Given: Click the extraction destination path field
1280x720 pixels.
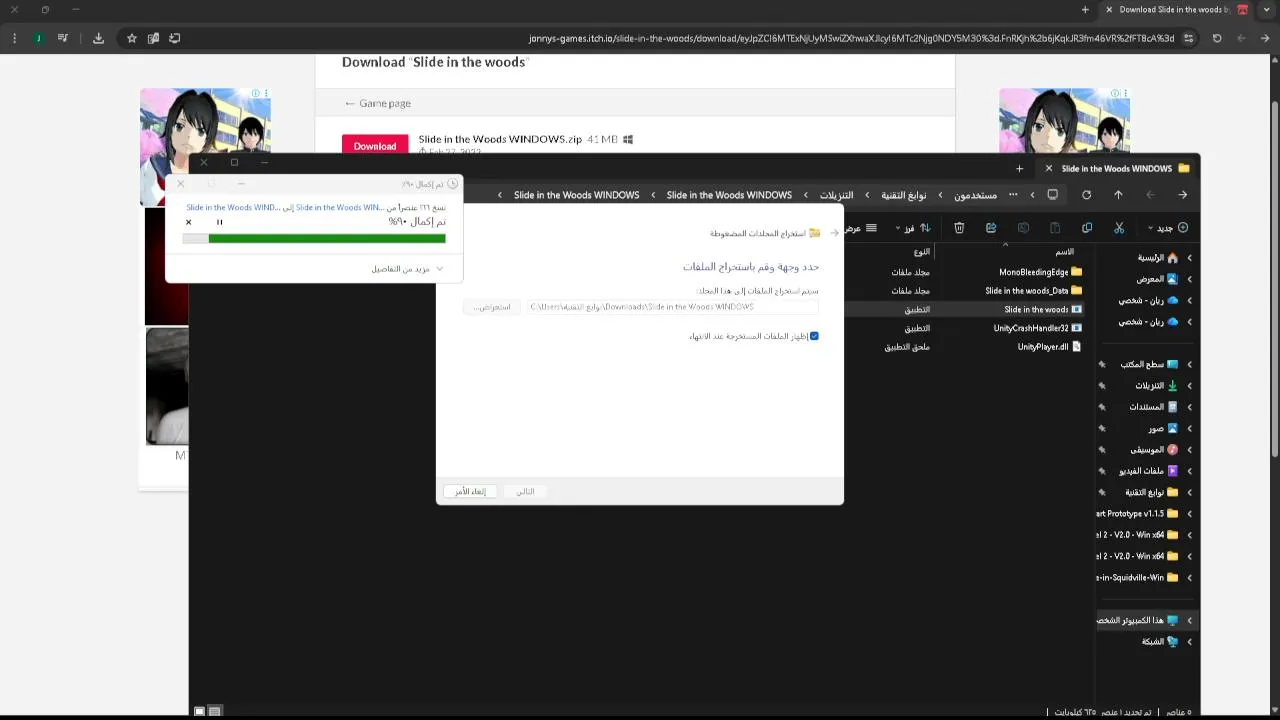Looking at the screenshot, I should click(672, 306).
